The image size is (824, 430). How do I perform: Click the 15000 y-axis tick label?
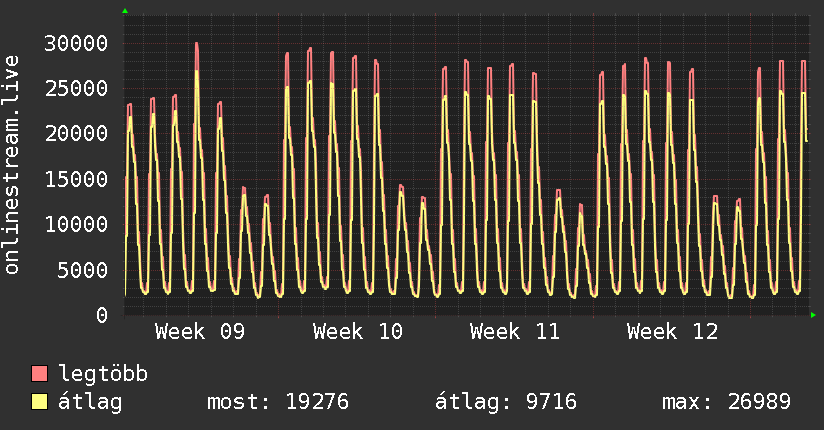coord(76,179)
